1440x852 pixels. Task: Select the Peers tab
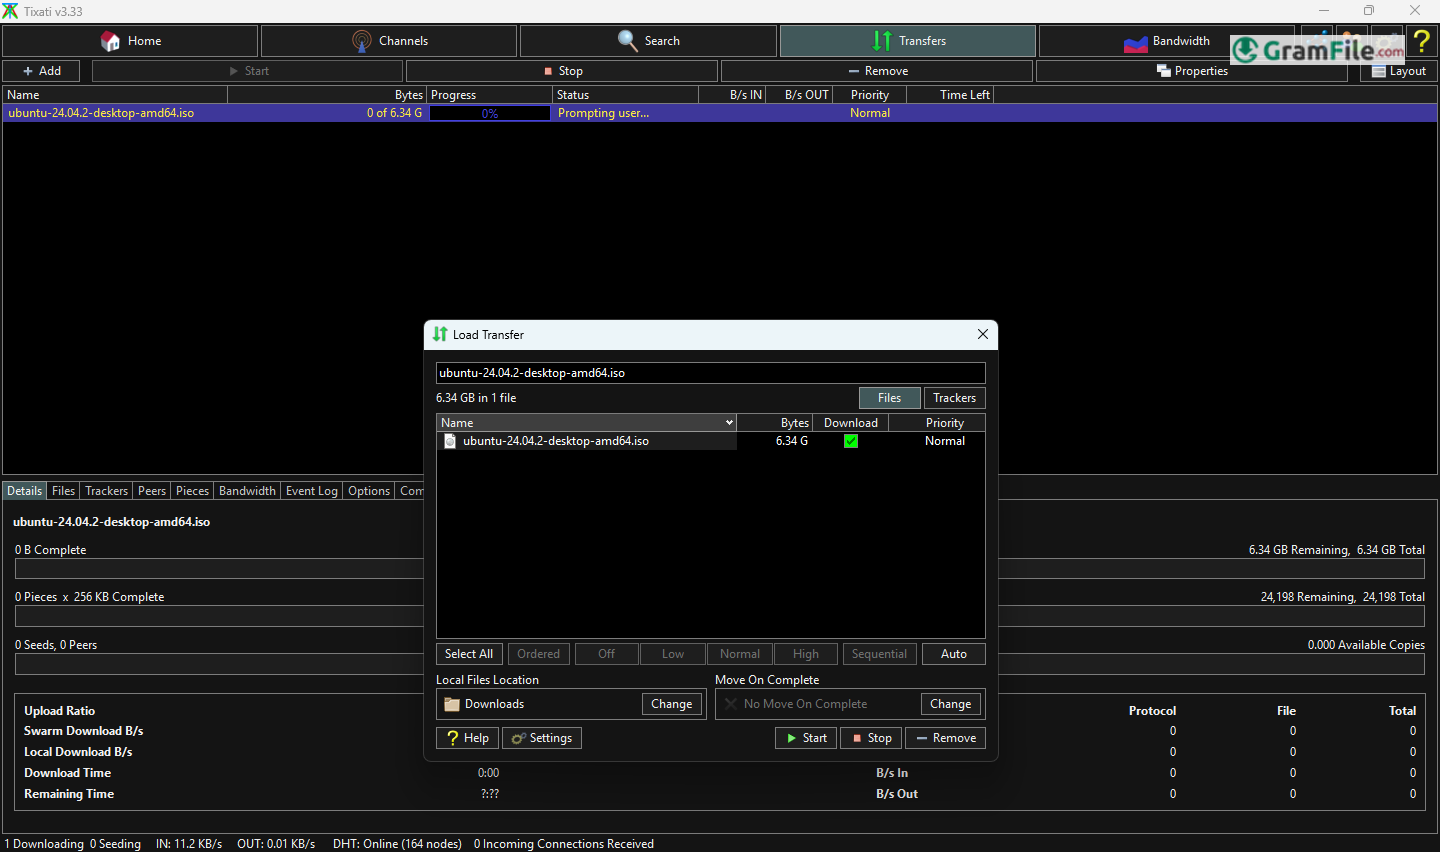152,491
